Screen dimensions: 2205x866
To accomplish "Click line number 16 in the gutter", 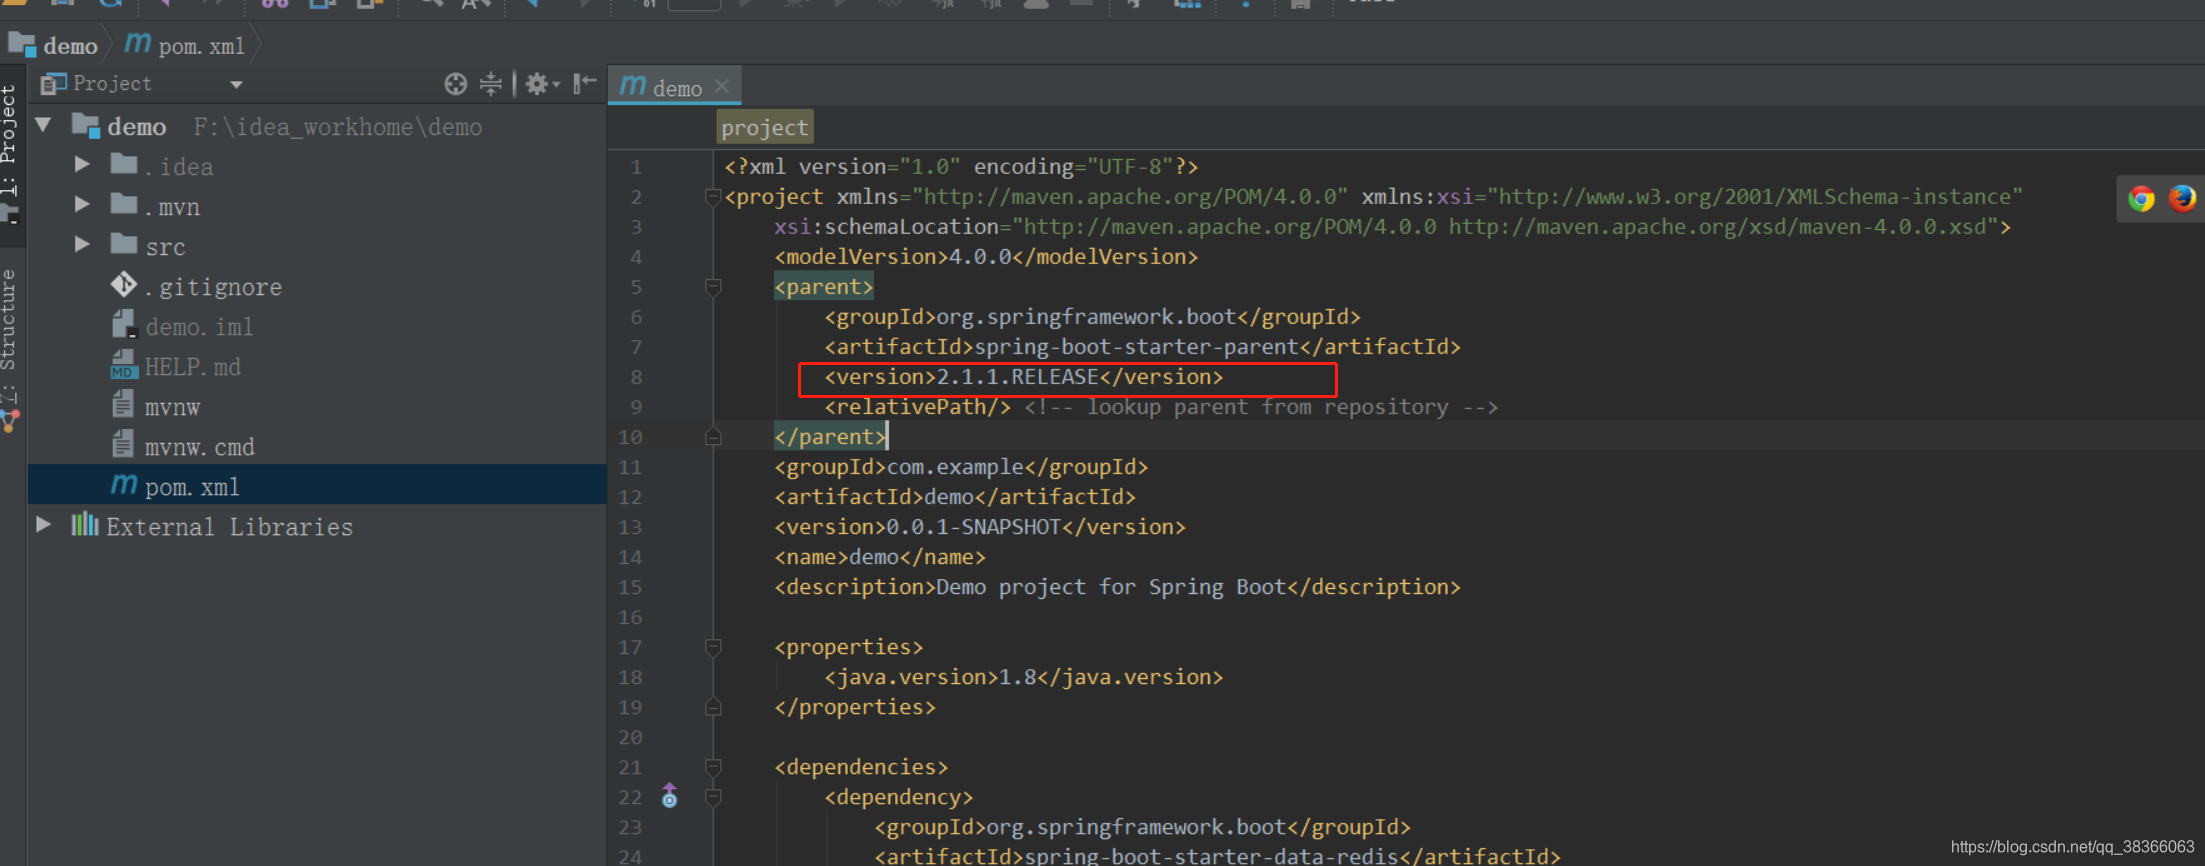I will point(630,617).
